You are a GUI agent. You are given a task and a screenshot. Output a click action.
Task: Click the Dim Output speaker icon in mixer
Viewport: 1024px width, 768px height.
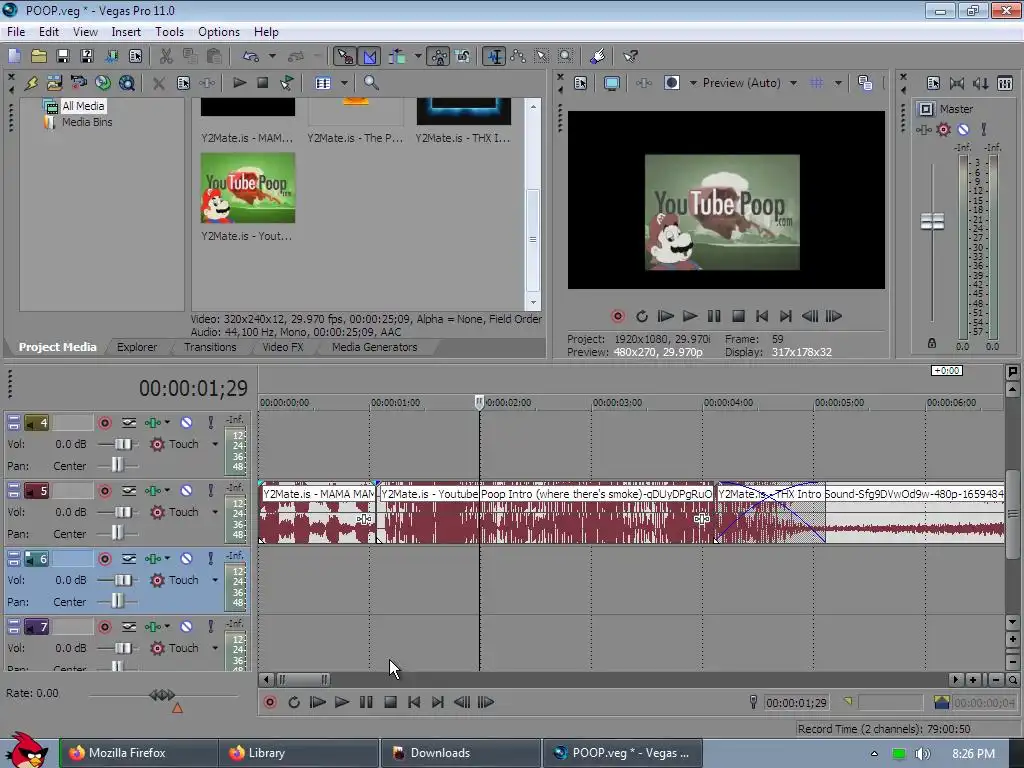[x=980, y=83]
